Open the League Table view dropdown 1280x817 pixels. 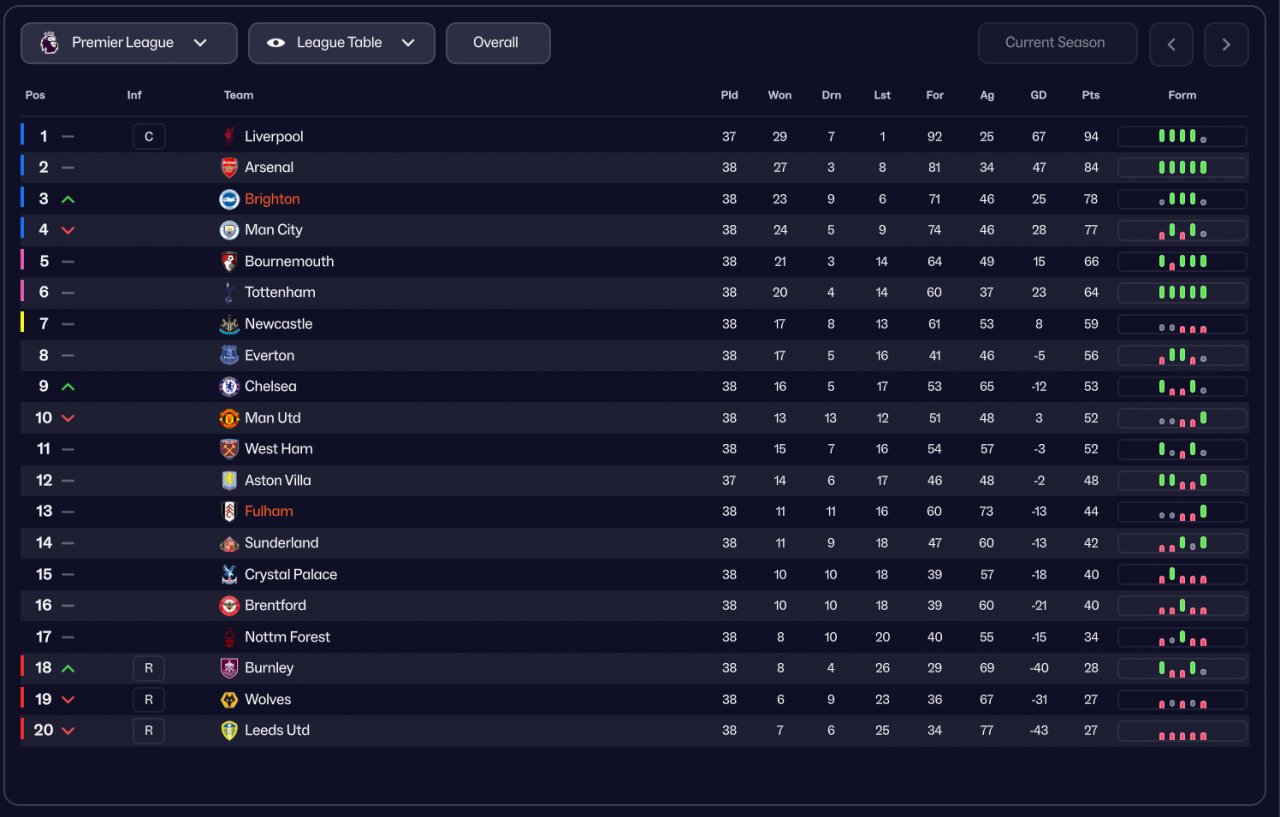(341, 43)
